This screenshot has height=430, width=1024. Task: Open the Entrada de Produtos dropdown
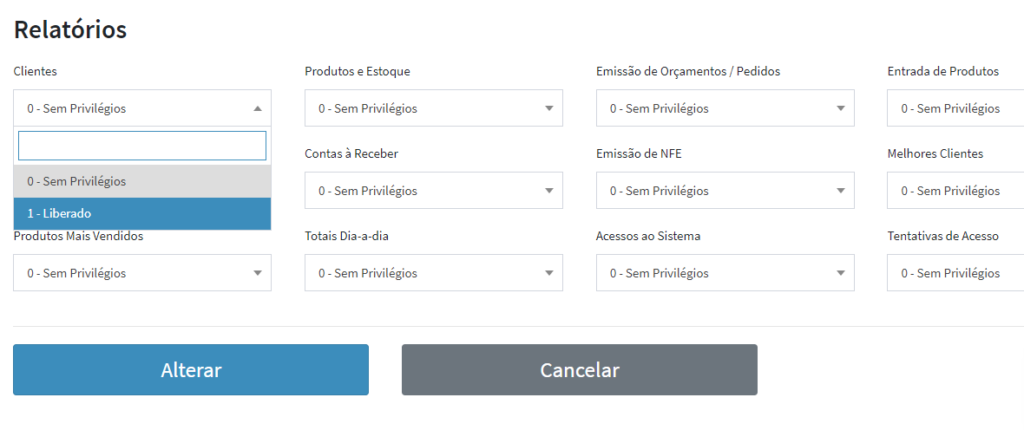click(x=955, y=108)
